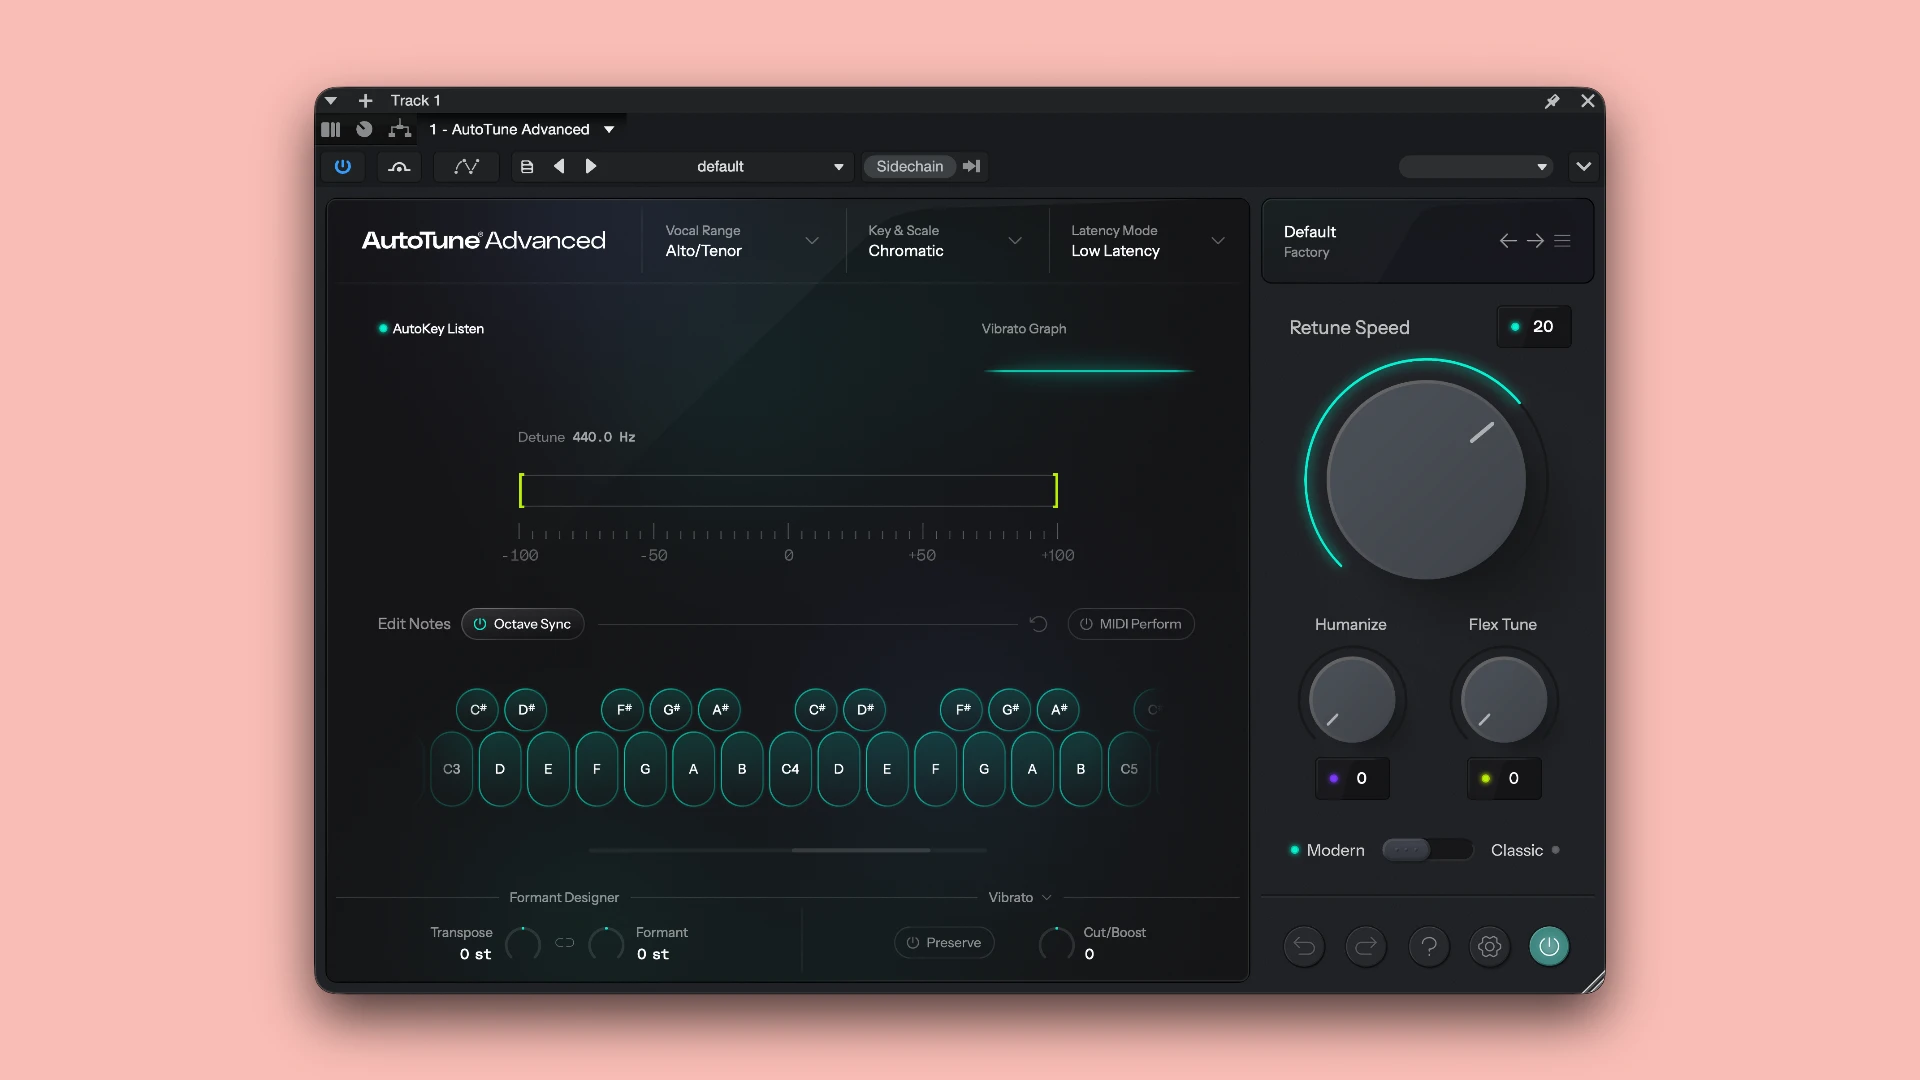The image size is (1920, 1080).
Task: Toggle the teal AutoTune power button
Action: pos(1549,946)
